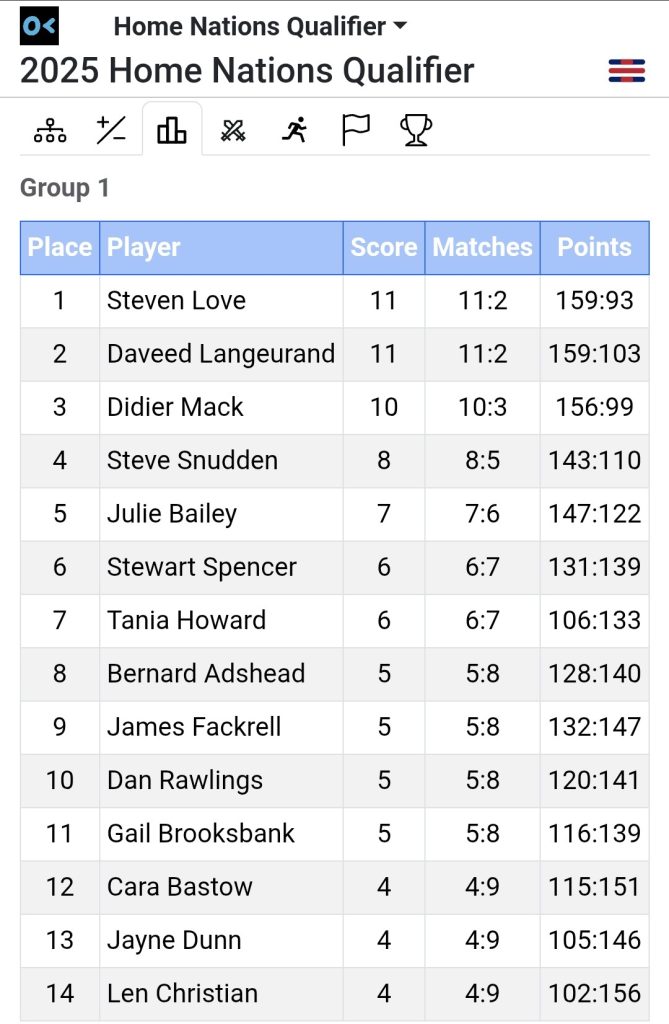Open the striped hamburger menu
Image resolution: width=669 pixels, height=1024 pixels.
click(x=627, y=71)
